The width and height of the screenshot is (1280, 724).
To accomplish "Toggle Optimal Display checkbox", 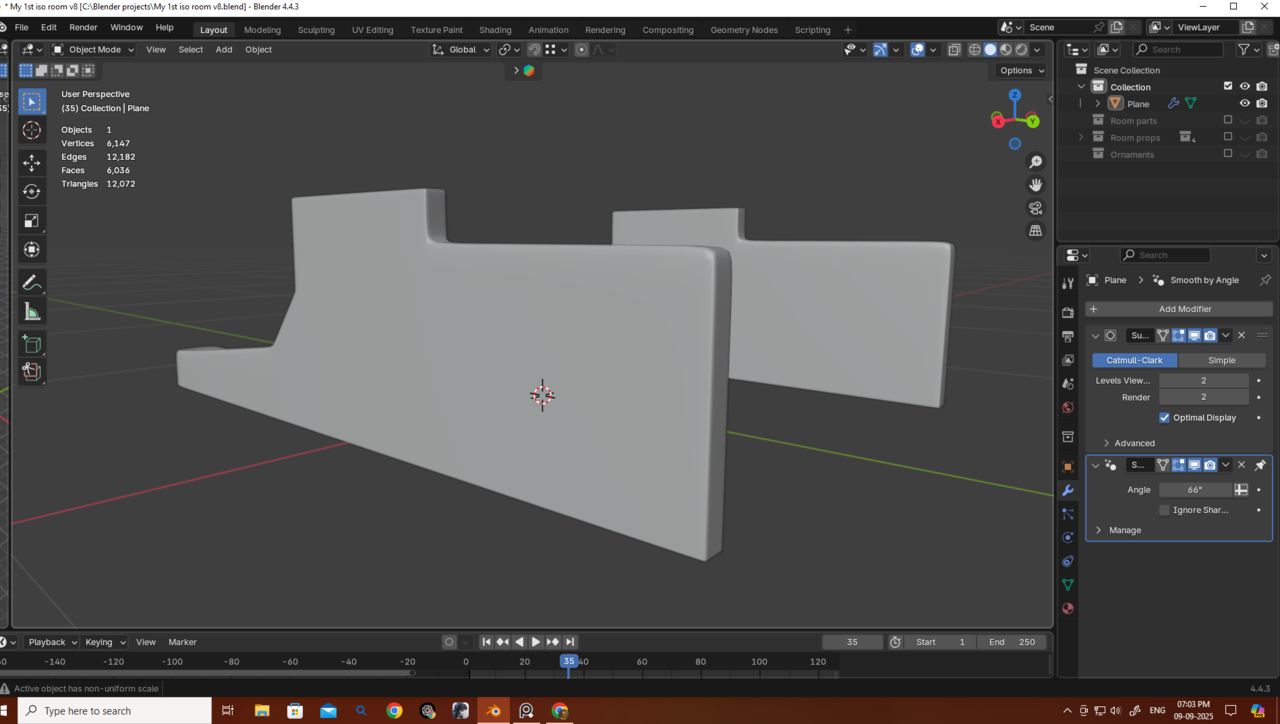I will tap(1164, 418).
